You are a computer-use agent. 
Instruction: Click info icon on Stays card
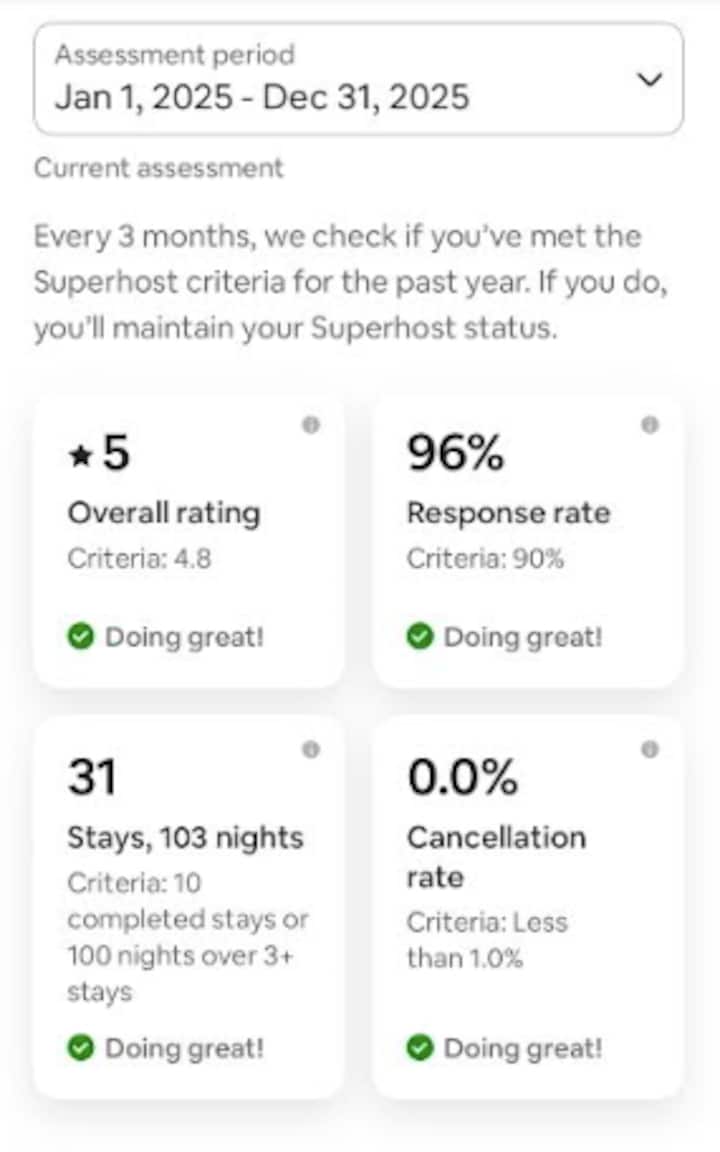[311, 749]
